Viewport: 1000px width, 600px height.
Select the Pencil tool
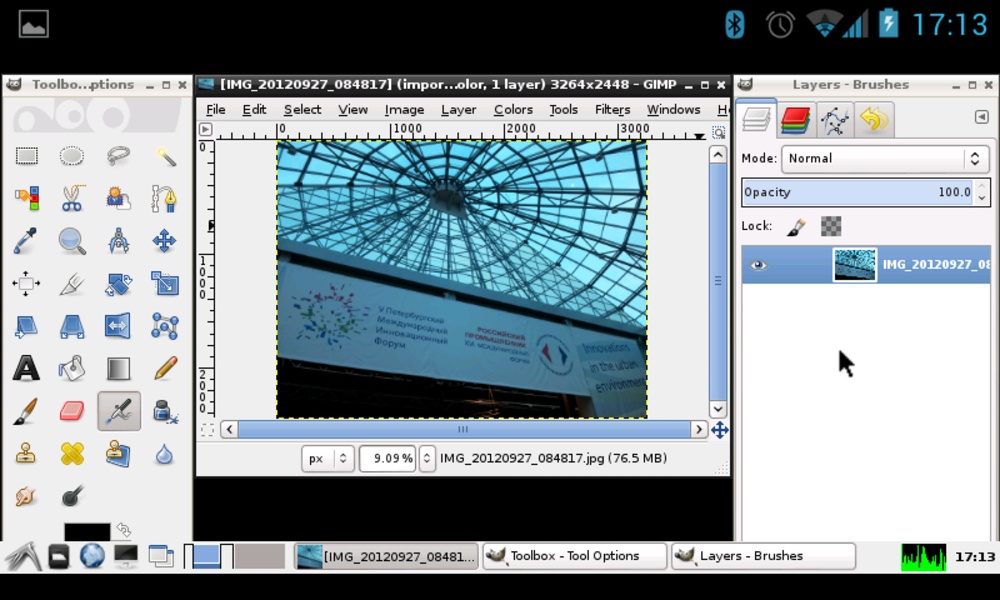pos(165,369)
